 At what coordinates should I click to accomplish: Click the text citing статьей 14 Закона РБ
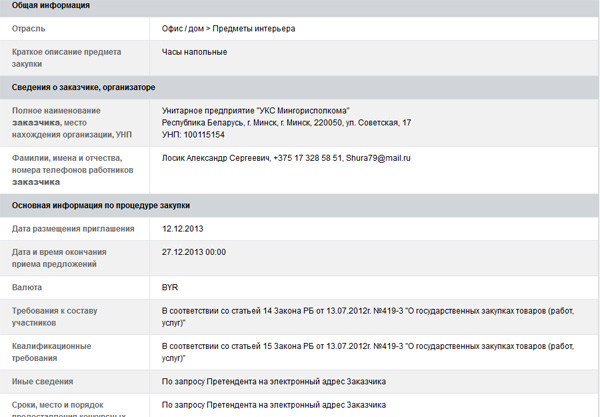coord(368,317)
